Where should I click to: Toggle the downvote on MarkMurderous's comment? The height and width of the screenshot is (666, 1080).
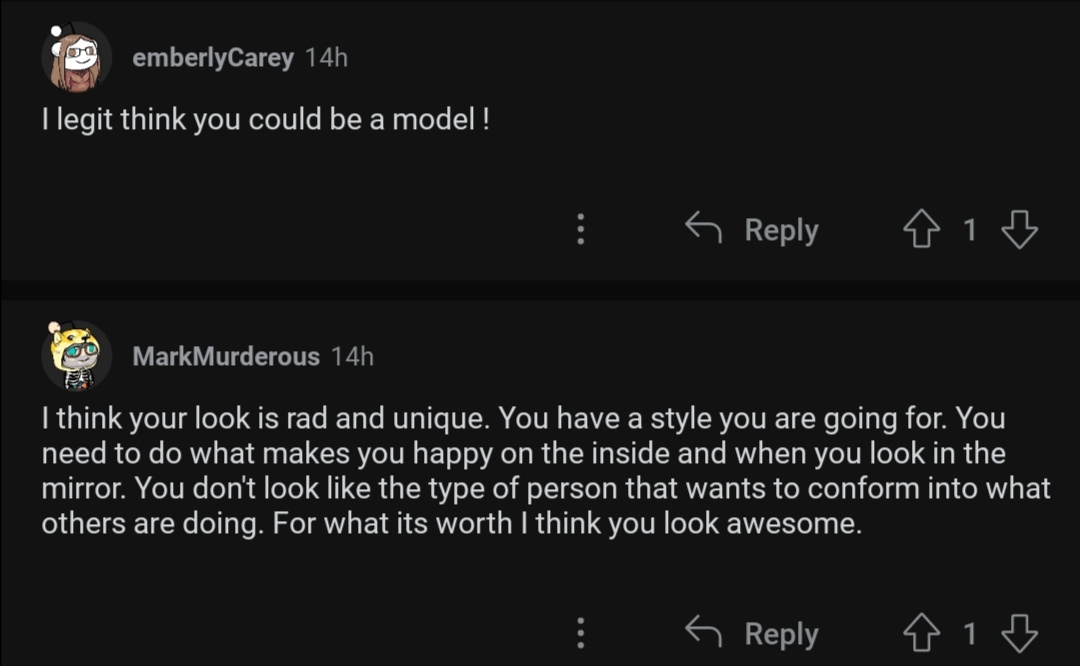point(1019,634)
